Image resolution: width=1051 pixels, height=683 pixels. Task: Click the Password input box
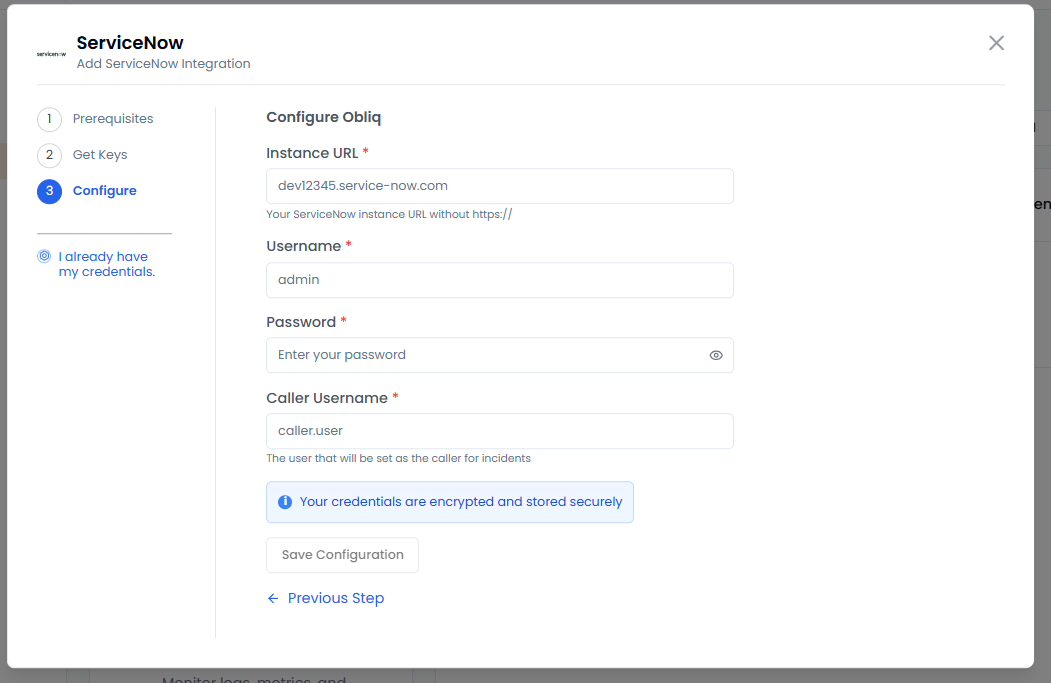485,355
